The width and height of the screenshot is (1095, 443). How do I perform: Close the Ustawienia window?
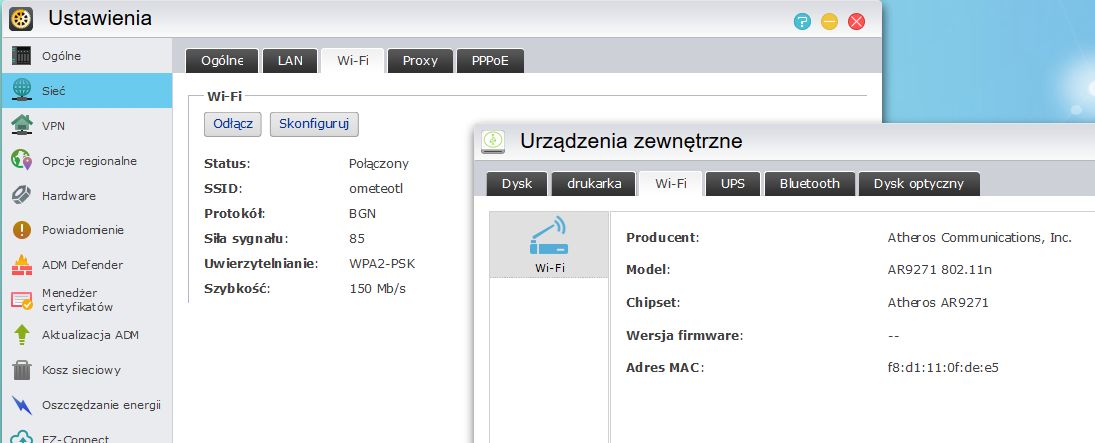click(856, 22)
